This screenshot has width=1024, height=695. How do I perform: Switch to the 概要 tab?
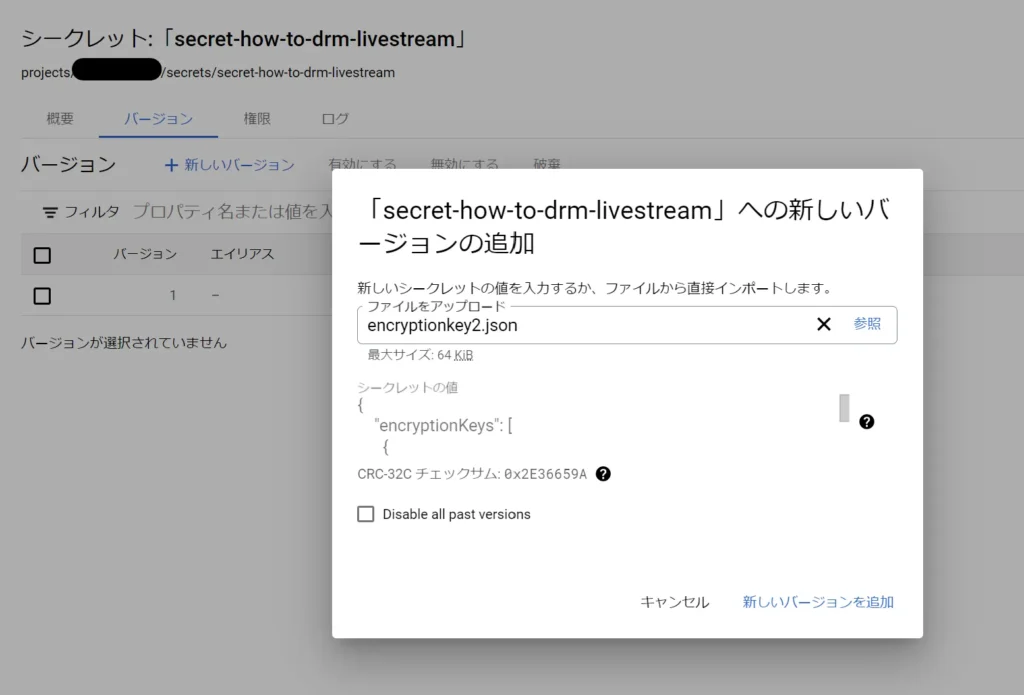coord(60,119)
